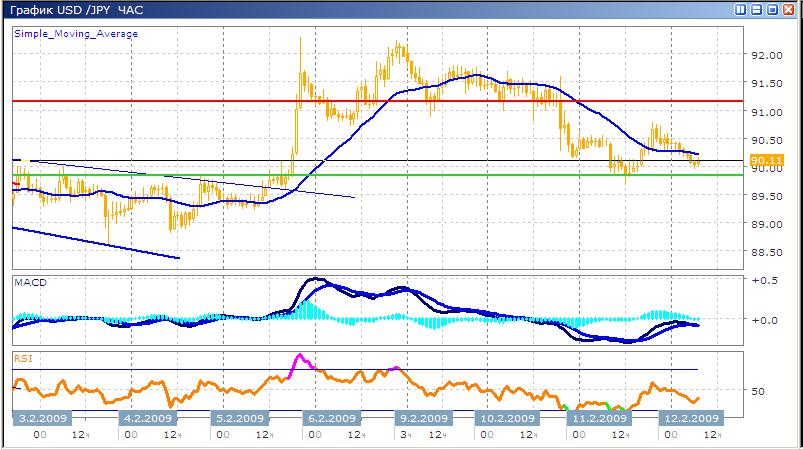Click the vertical split icon in title bar
Viewport: 803px width, 450px height.
tap(741, 10)
